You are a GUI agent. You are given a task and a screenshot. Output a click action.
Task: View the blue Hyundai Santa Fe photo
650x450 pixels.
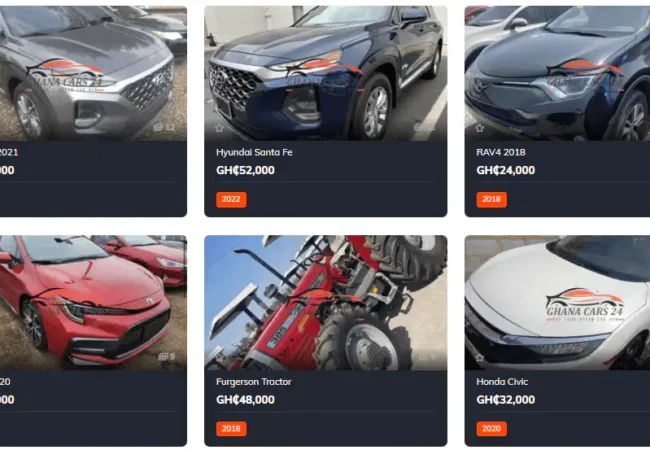pyautogui.click(x=326, y=73)
